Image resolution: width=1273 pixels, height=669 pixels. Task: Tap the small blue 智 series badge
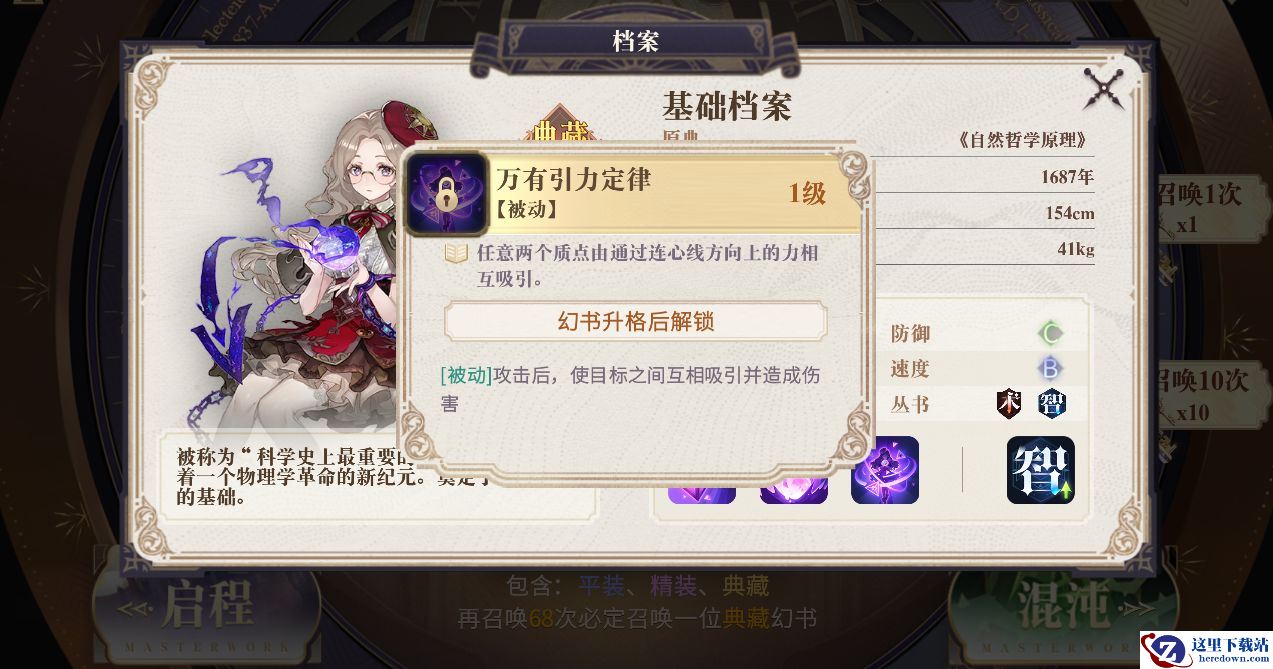(1050, 403)
